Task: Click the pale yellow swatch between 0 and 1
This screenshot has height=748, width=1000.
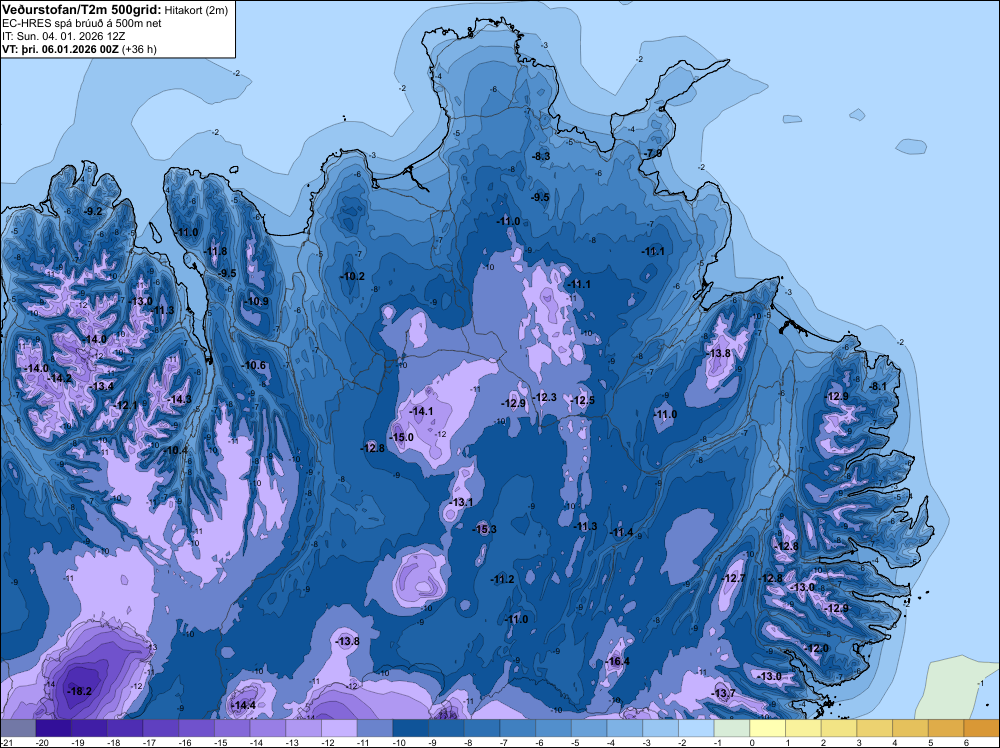Action: 768,728
